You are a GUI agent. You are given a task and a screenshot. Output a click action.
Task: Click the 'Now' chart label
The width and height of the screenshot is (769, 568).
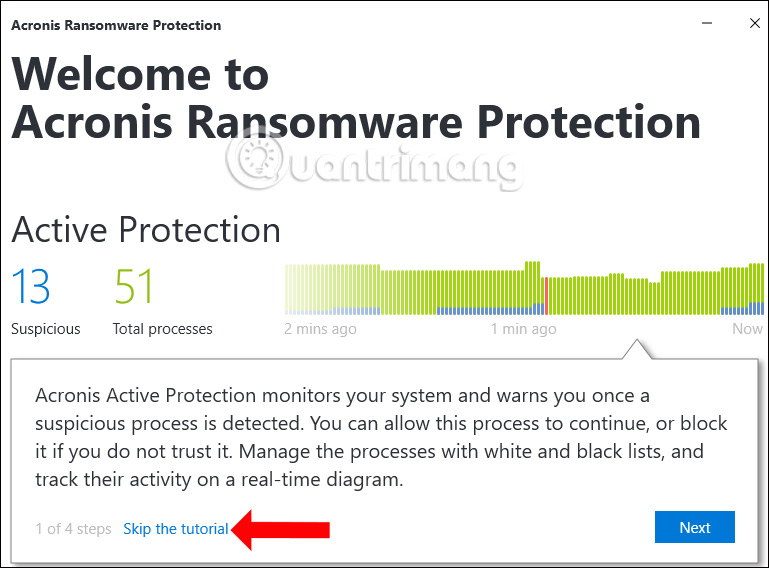point(747,328)
